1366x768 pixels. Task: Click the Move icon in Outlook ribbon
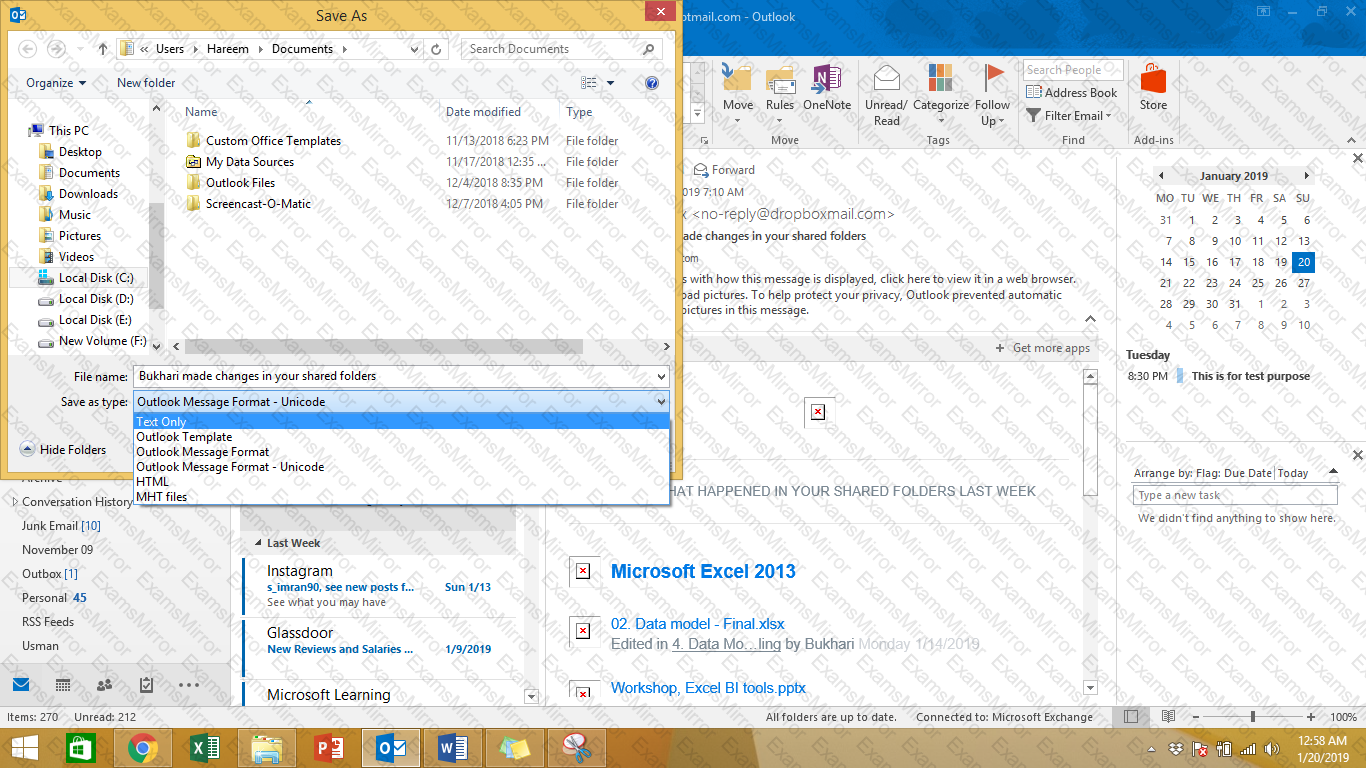pyautogui.click(x=738, y=80)
